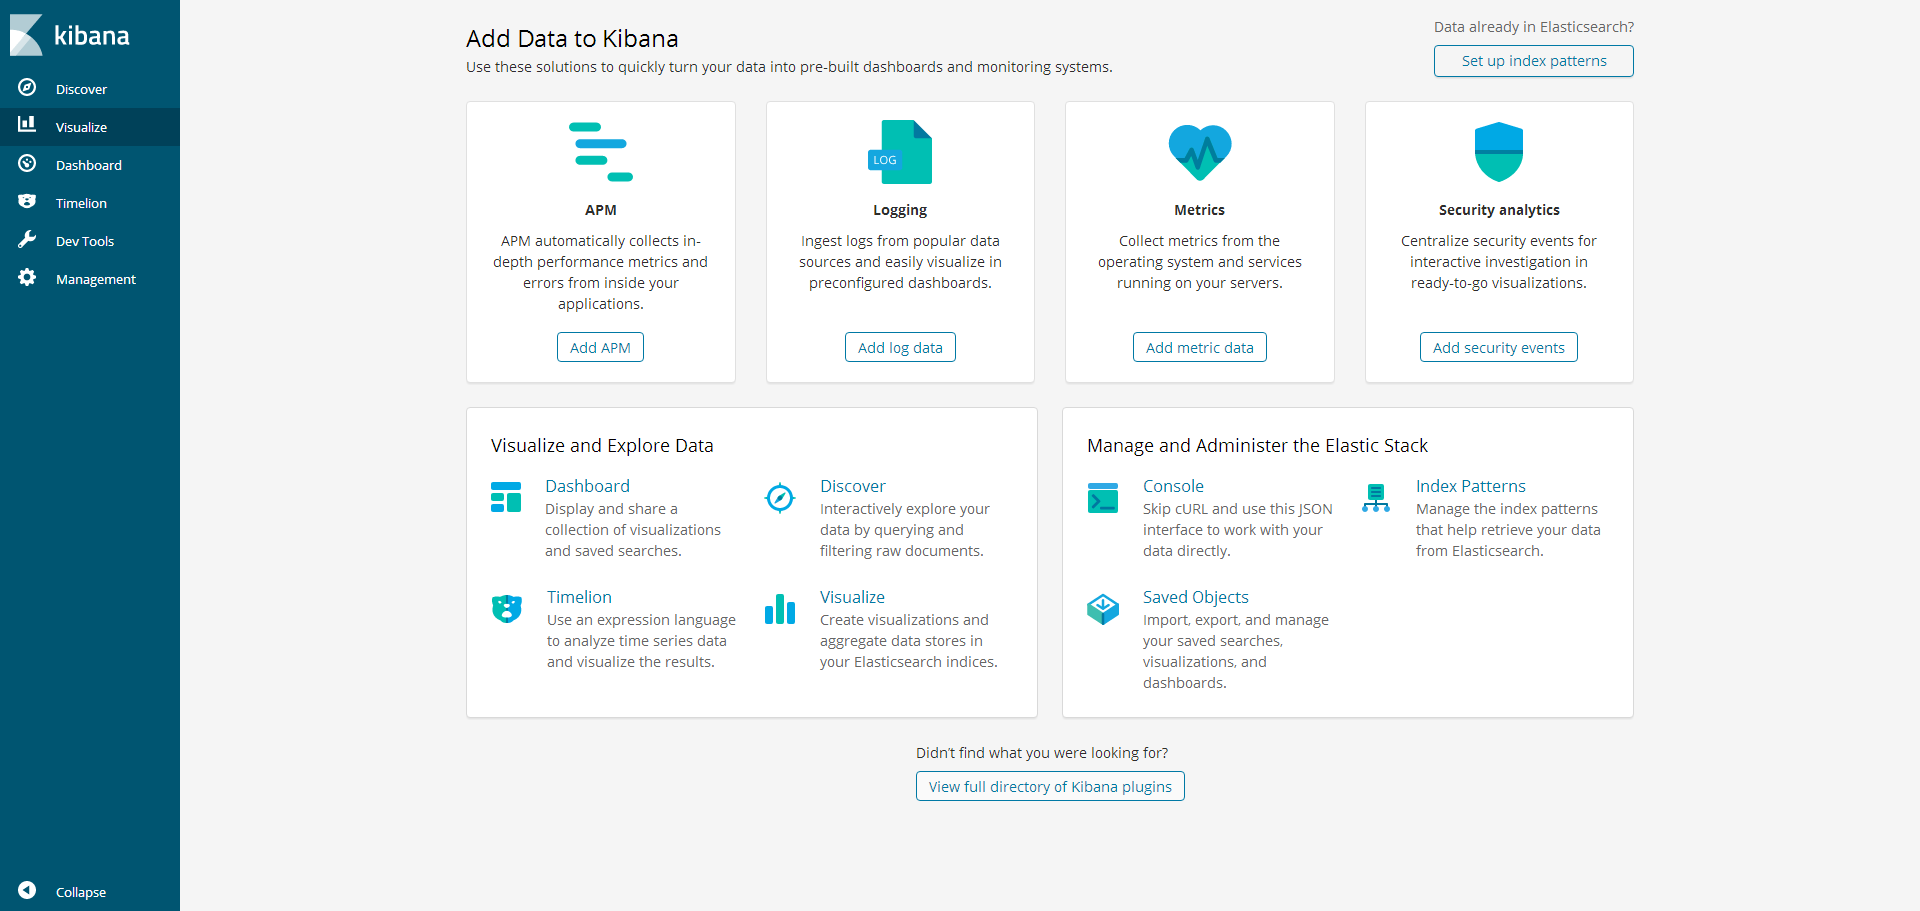Open the Console link
The width and height of the screenshot is (1920, 911).
[x=1173, y=486]
